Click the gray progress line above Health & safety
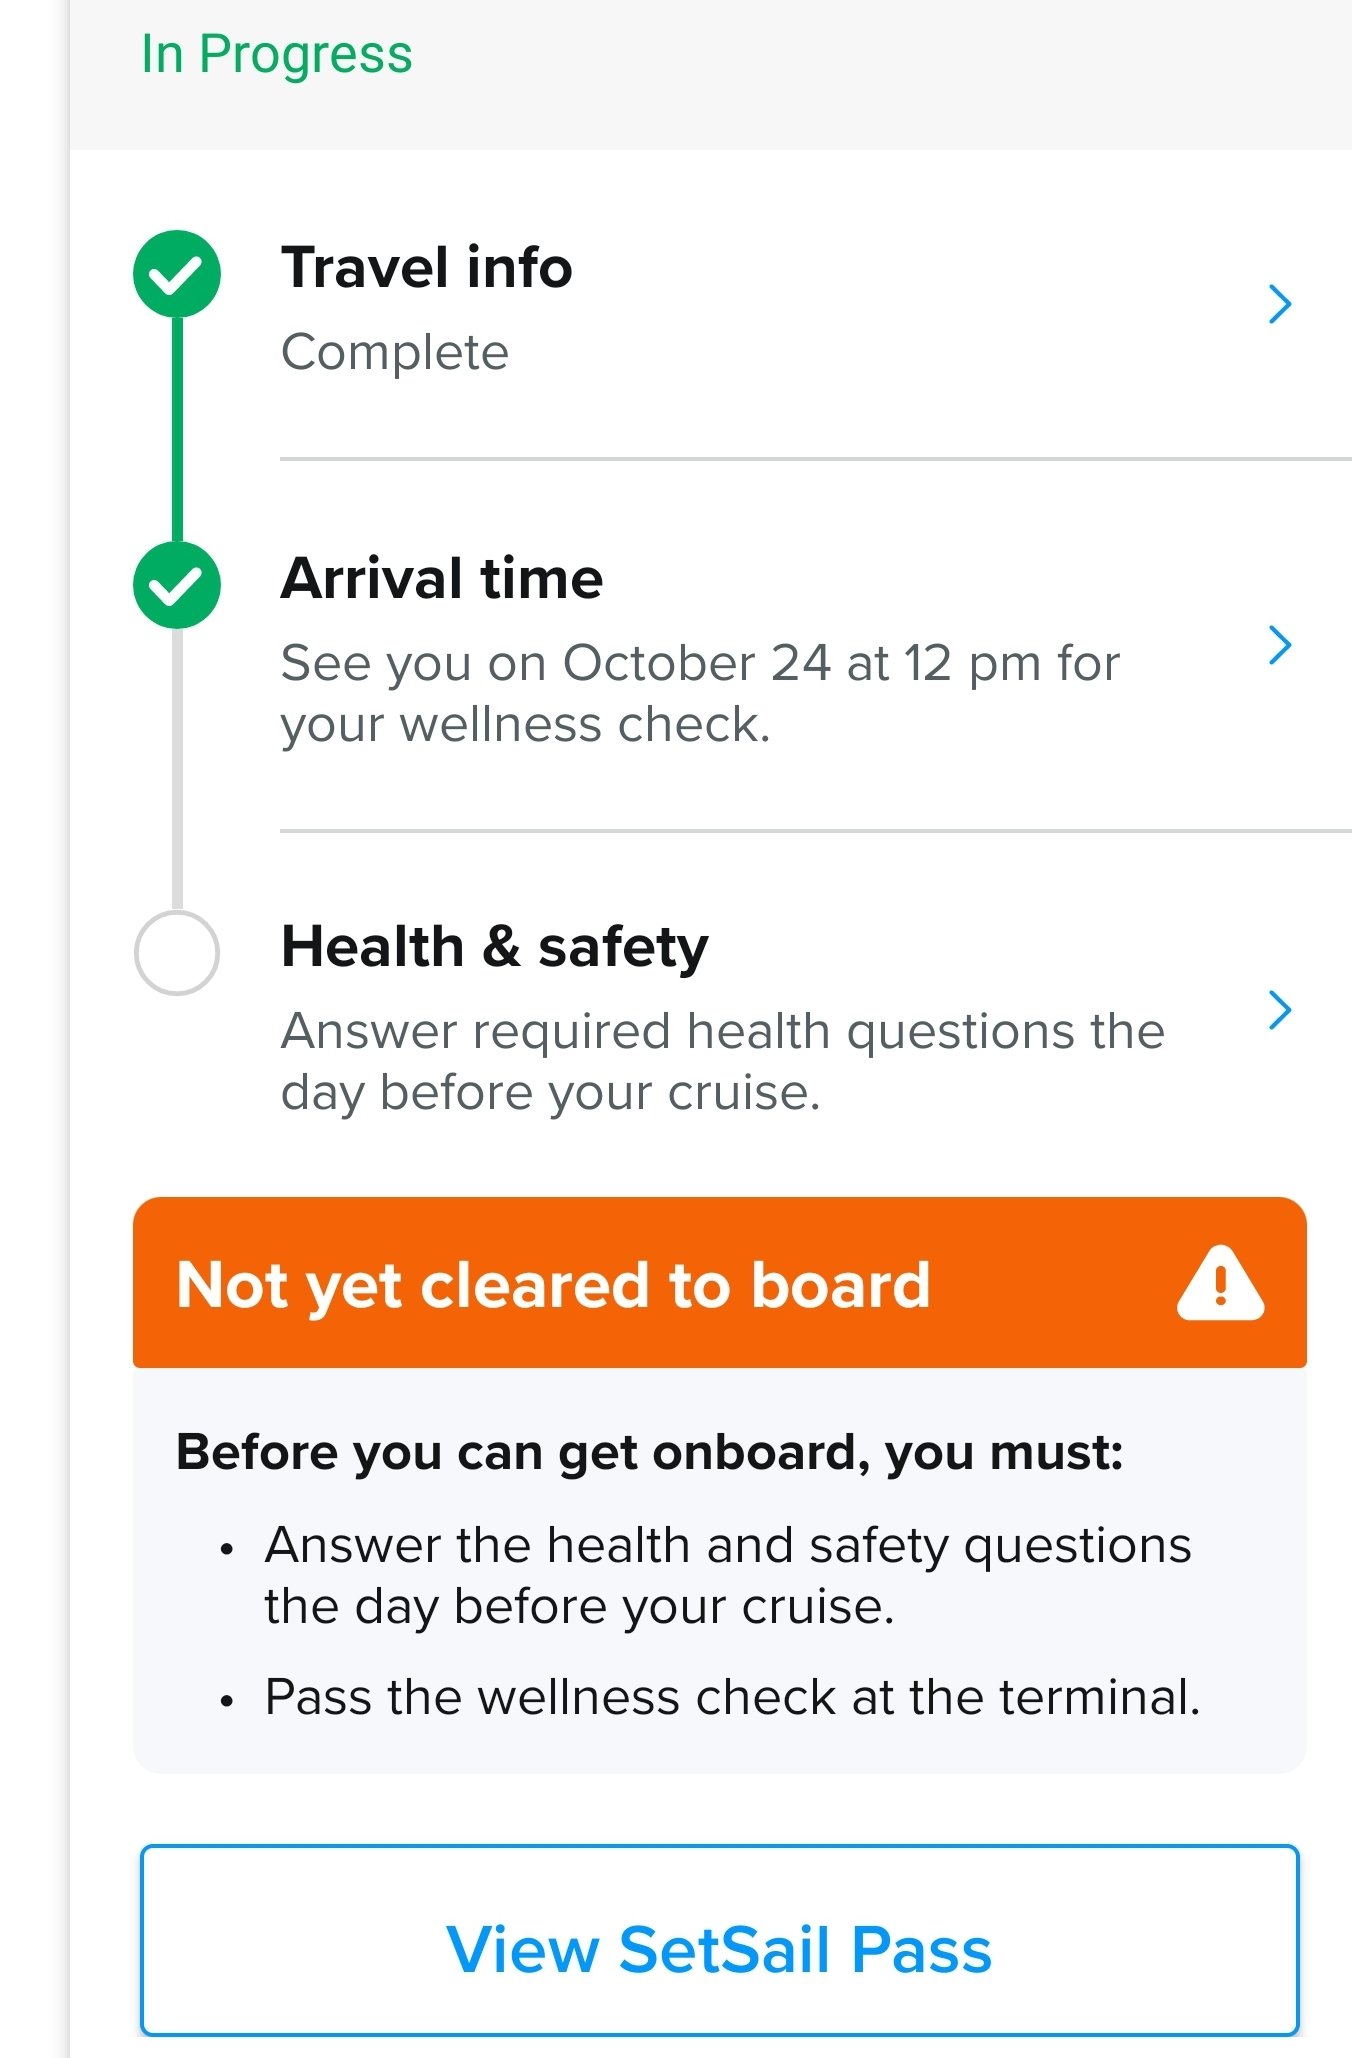 [x=178, y=768]
